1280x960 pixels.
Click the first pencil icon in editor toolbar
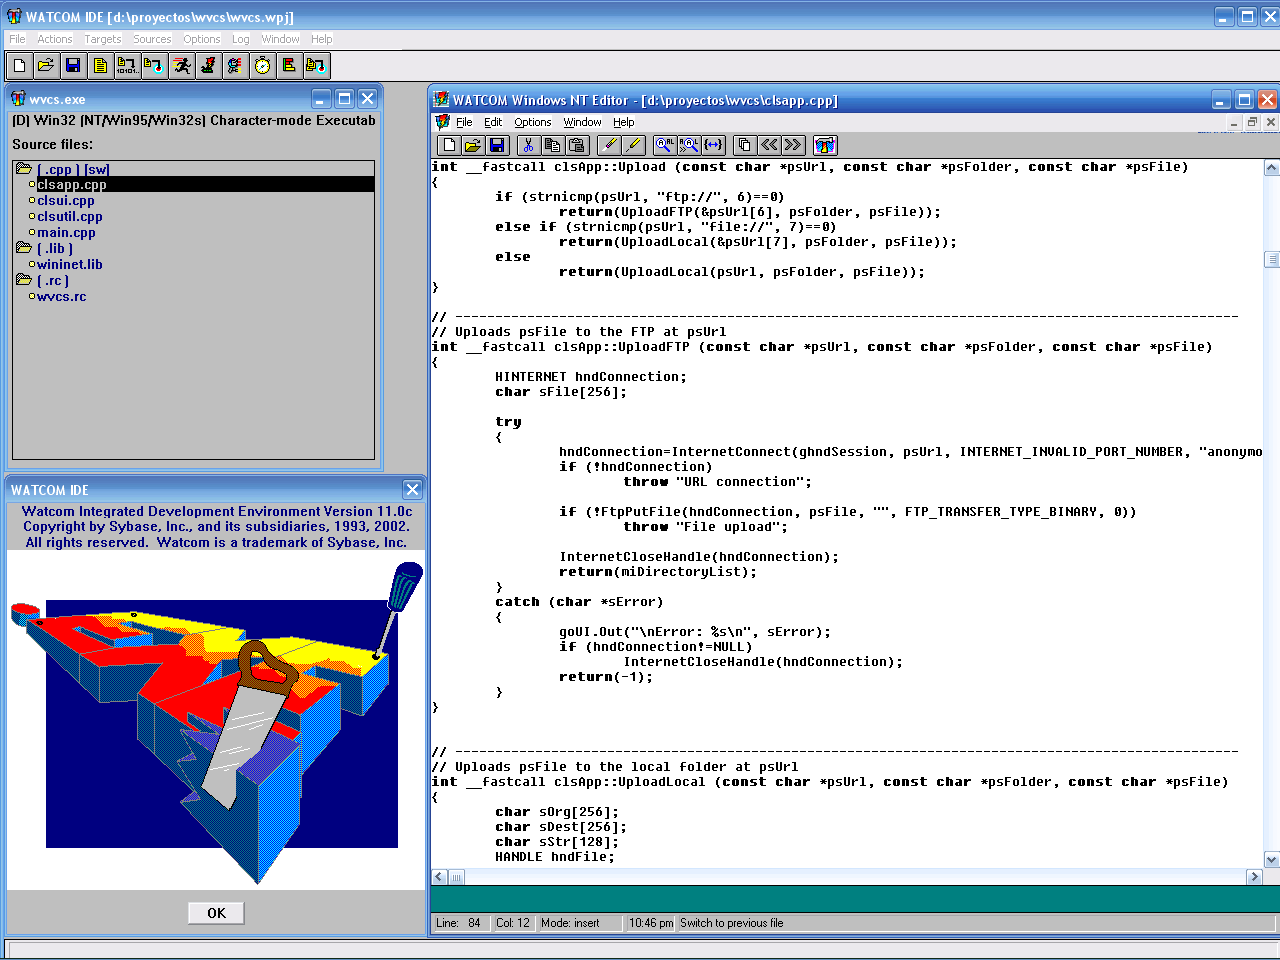609,145
